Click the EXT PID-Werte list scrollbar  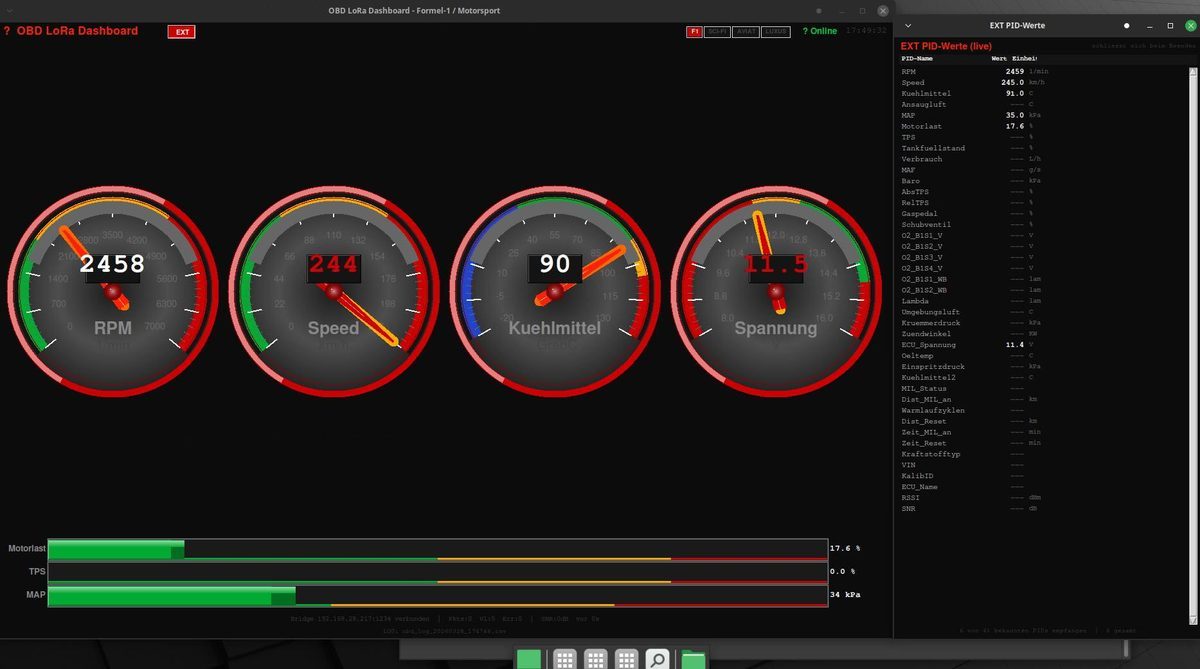[x=1192, y=345]
